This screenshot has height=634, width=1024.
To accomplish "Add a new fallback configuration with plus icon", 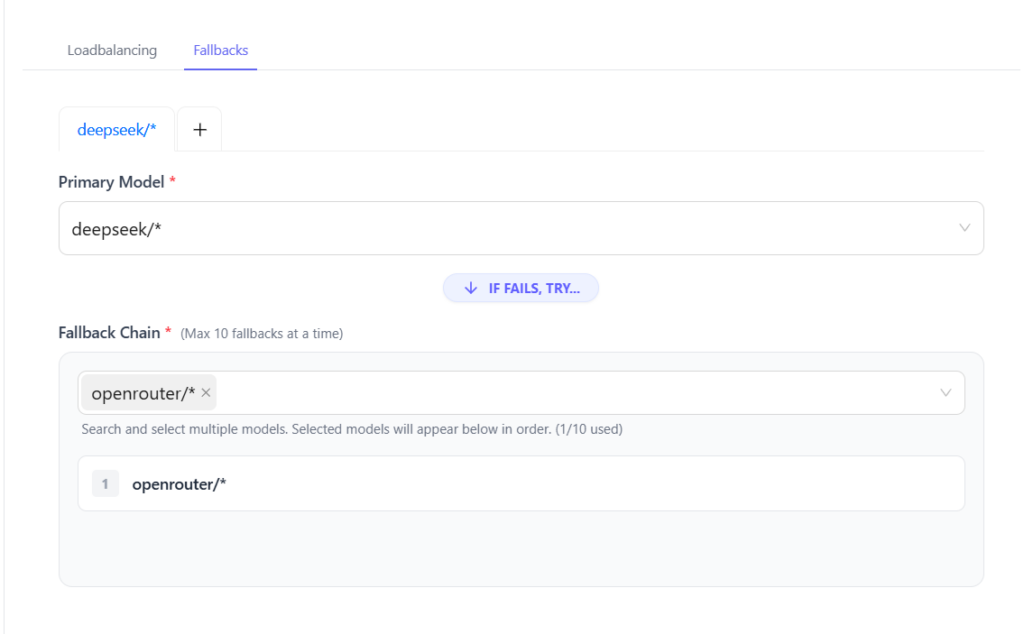I will [200, 130].
